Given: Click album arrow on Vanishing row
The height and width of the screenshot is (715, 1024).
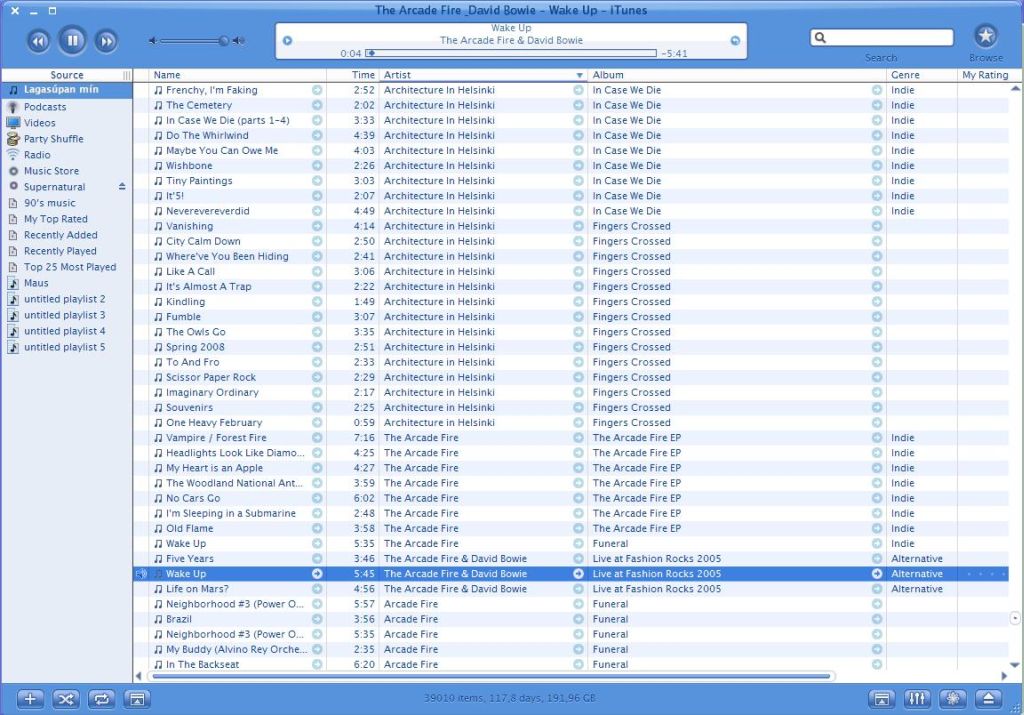Looking at the screenshot, I should 876,226.
